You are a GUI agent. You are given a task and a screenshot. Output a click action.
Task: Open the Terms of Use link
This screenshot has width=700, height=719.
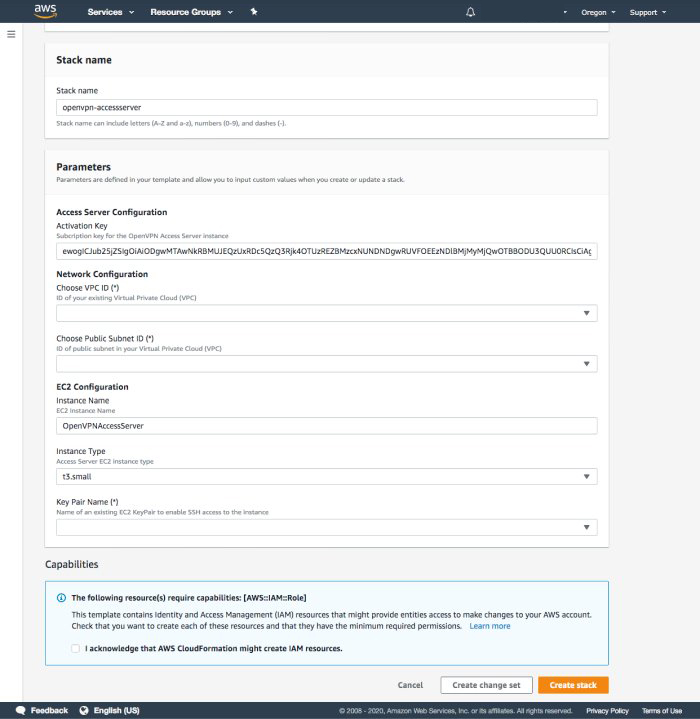click(x=662, y=711)
